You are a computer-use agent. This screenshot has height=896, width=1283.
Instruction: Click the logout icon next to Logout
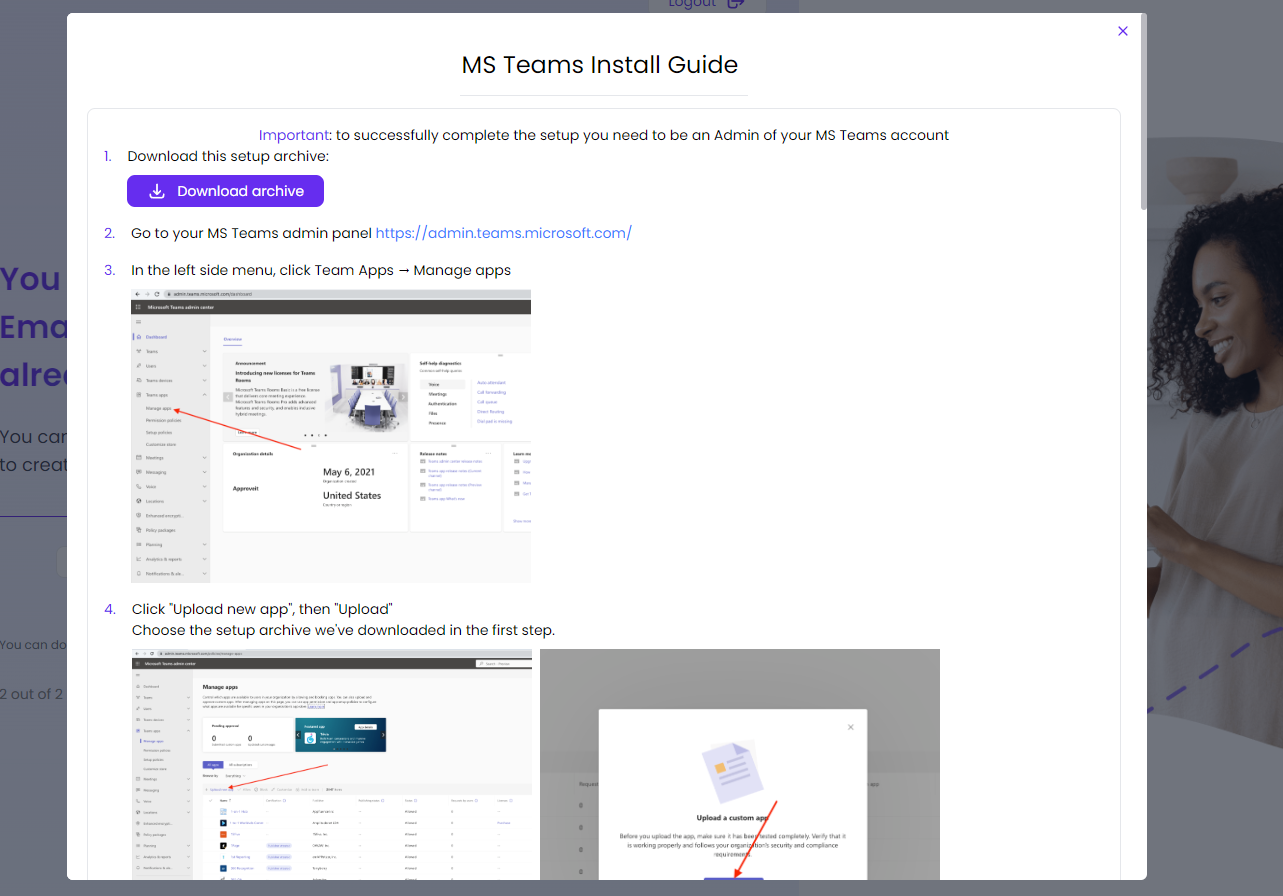coord(735,4)
